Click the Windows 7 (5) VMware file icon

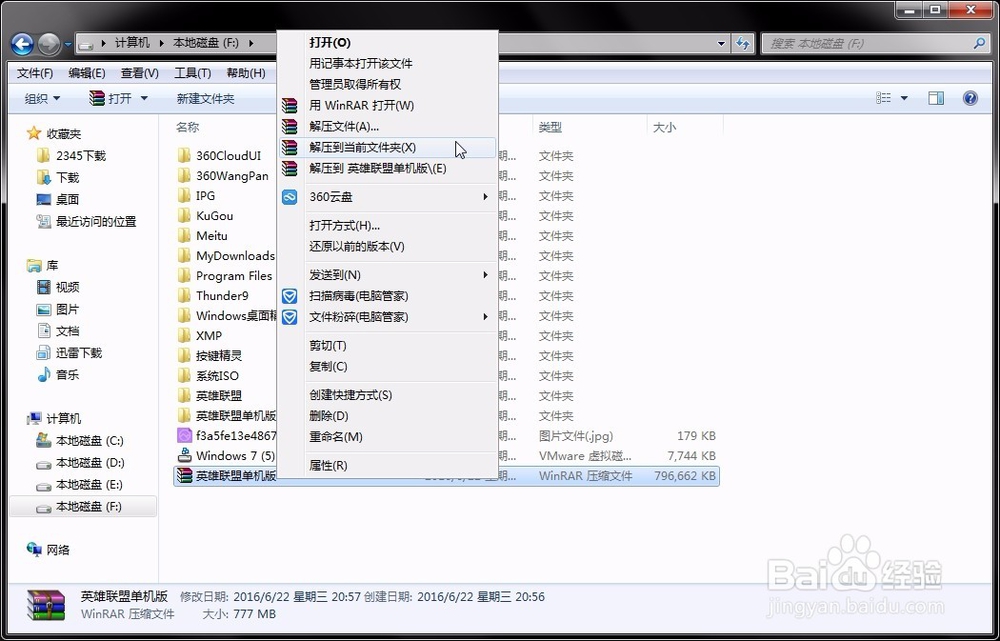point(184,455)
